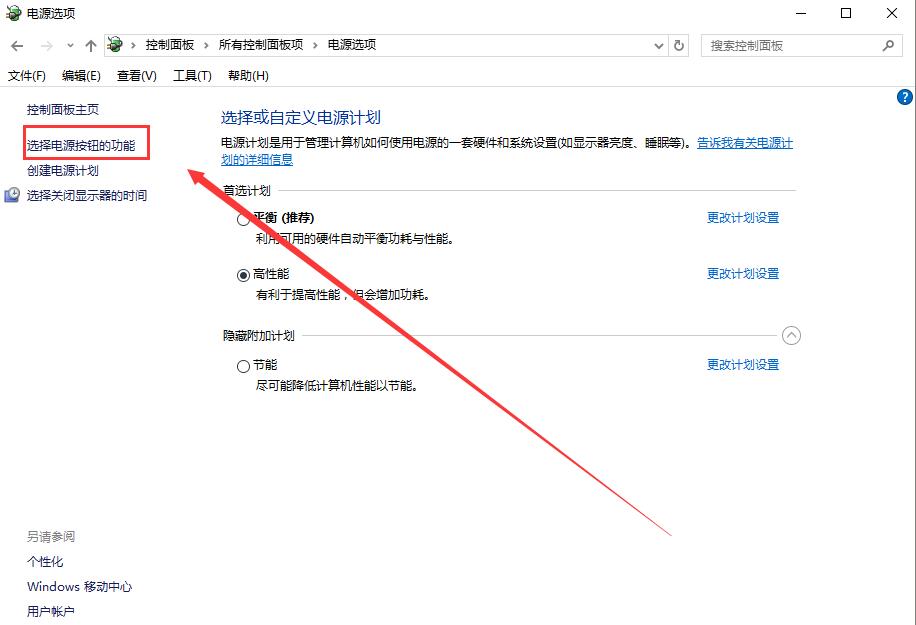
Task: Click the power options icon in the title bar
Action: click(x=14, y=13)
